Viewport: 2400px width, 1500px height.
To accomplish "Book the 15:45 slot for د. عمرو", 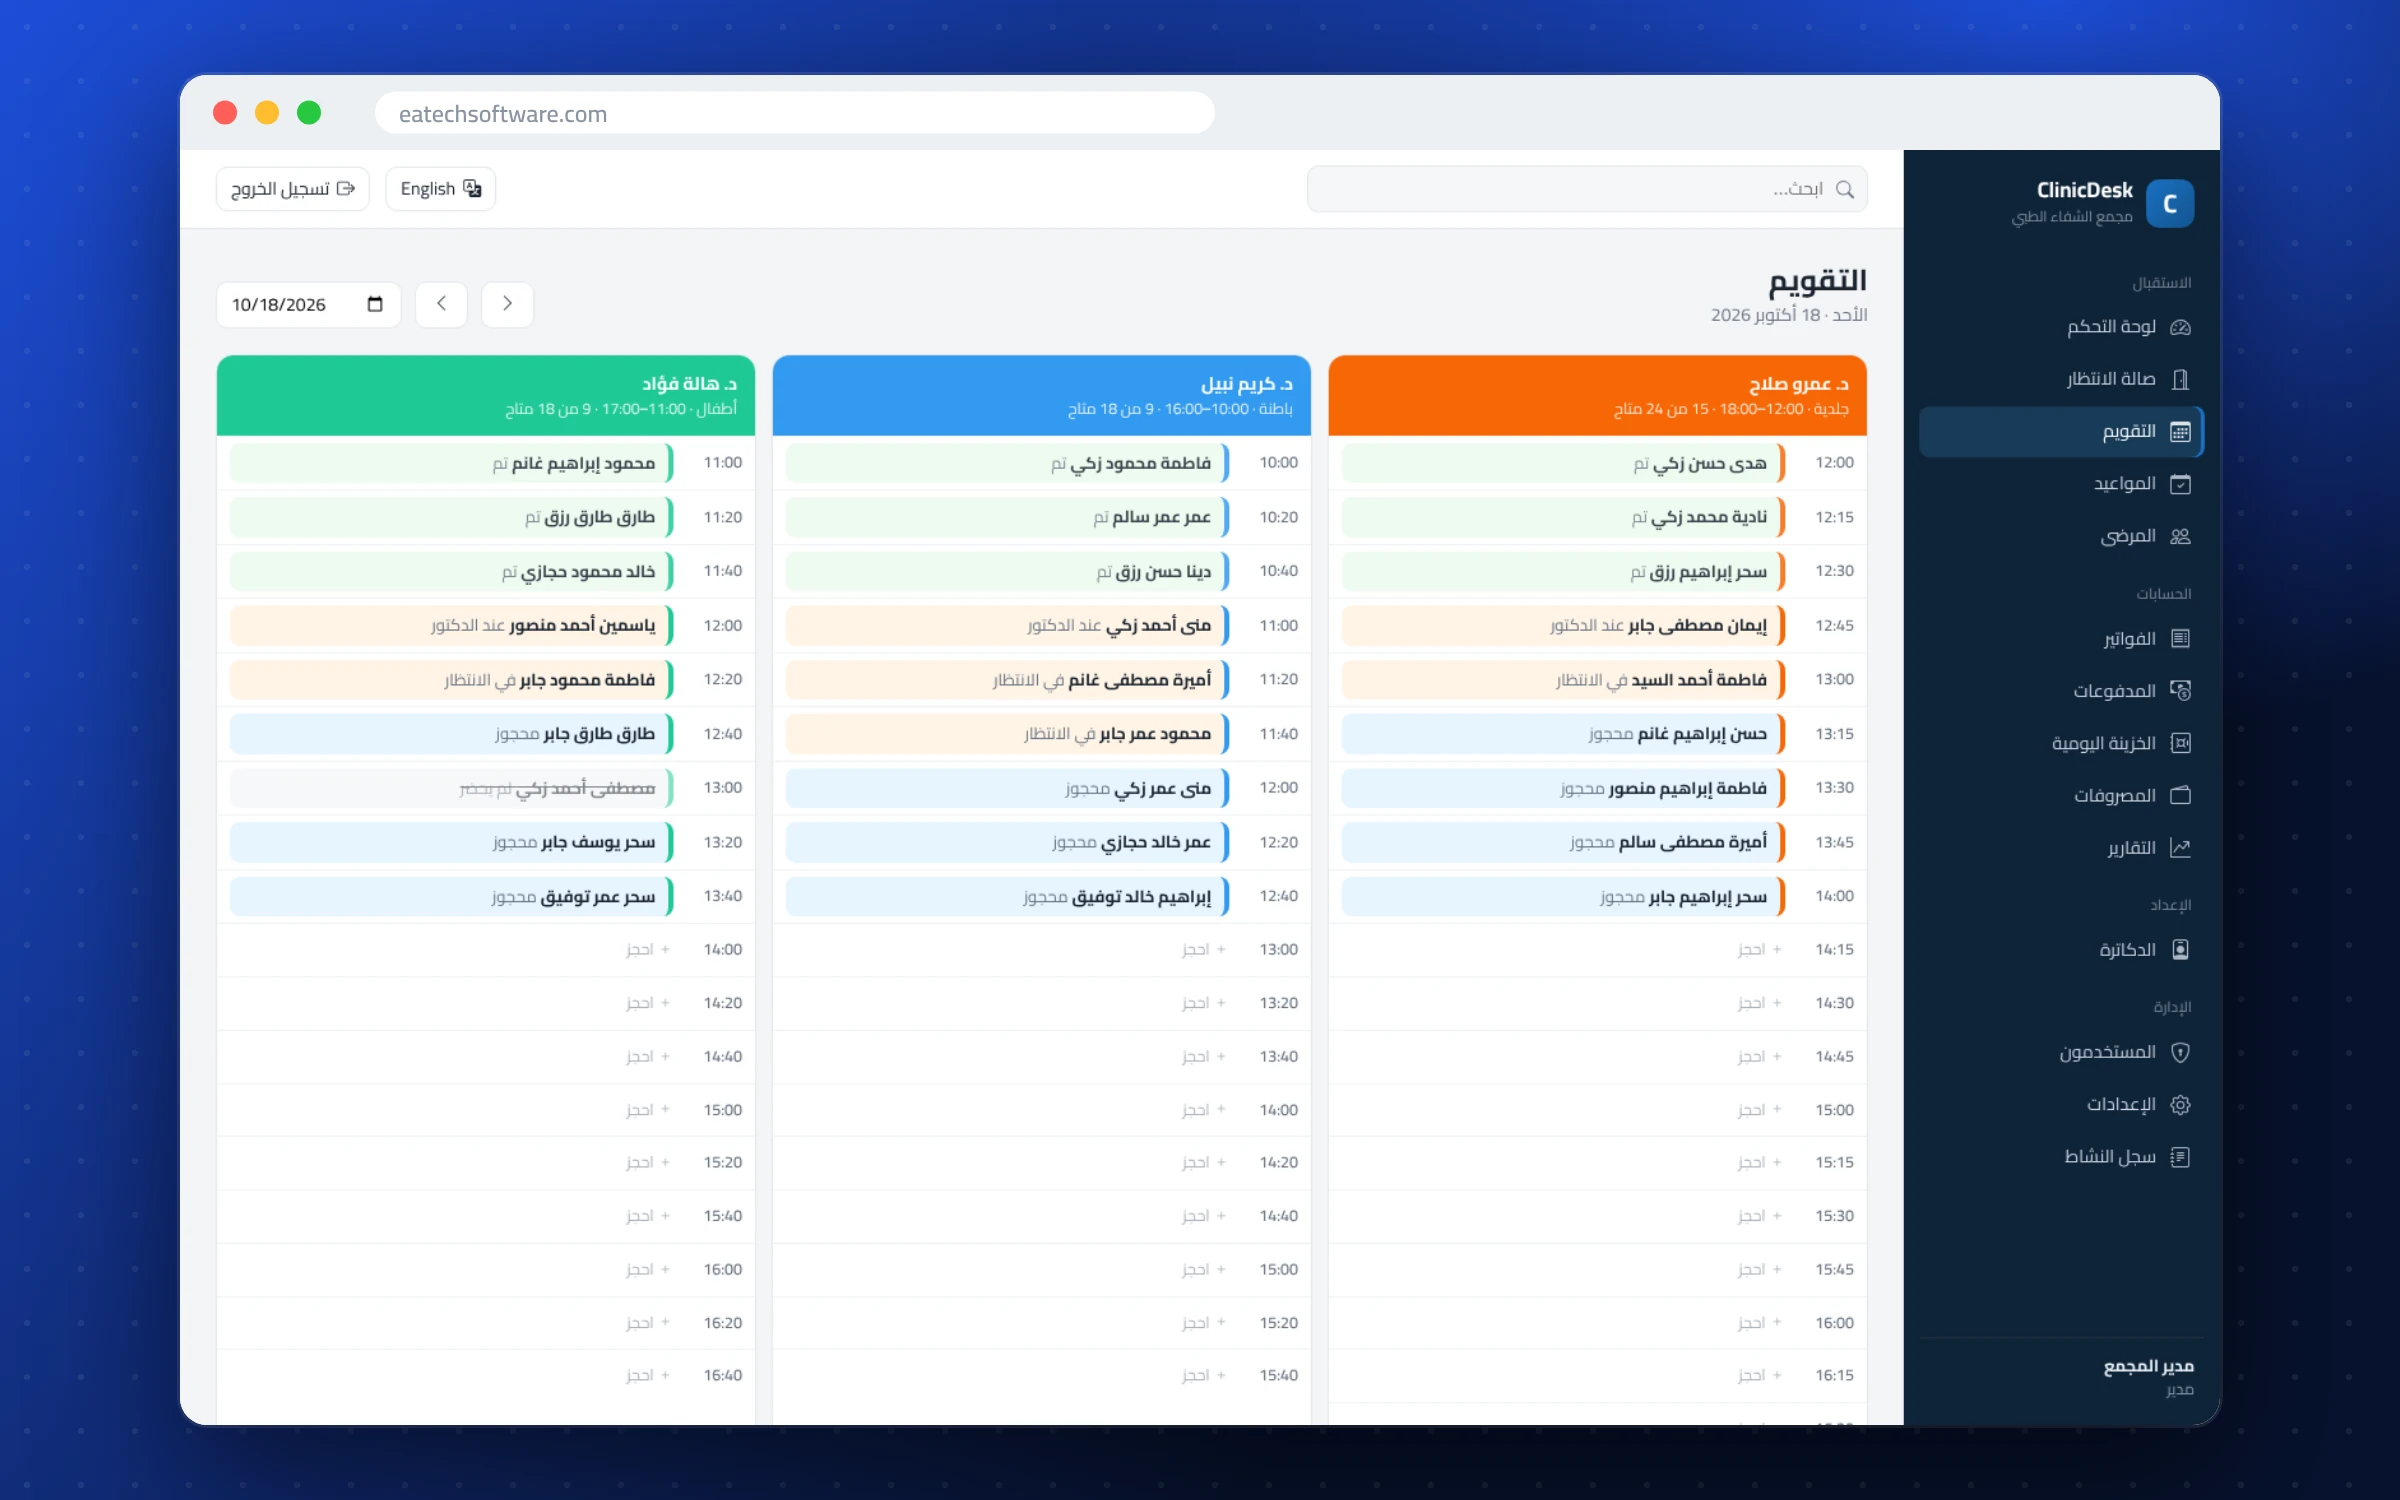I will click(x=1759, y=1269).
